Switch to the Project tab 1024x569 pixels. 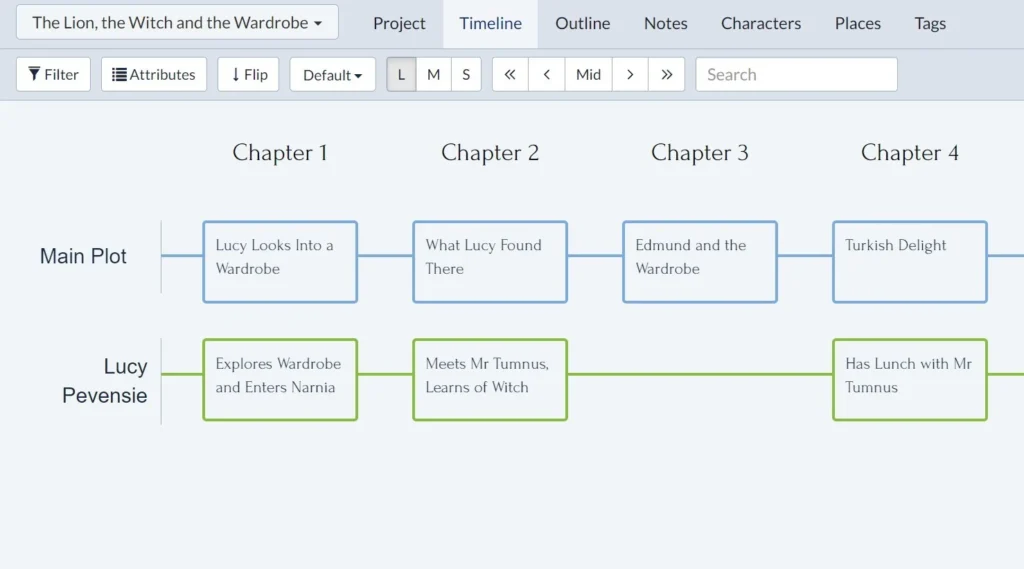click(399, 24)
